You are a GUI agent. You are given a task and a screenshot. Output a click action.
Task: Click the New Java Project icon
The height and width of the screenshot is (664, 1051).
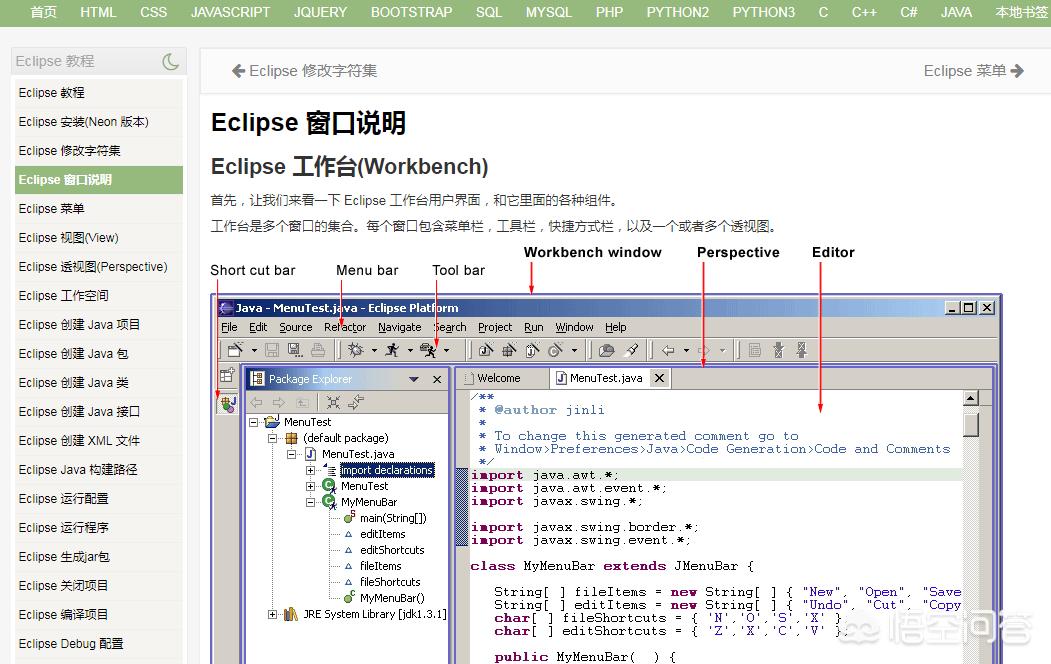486,350
